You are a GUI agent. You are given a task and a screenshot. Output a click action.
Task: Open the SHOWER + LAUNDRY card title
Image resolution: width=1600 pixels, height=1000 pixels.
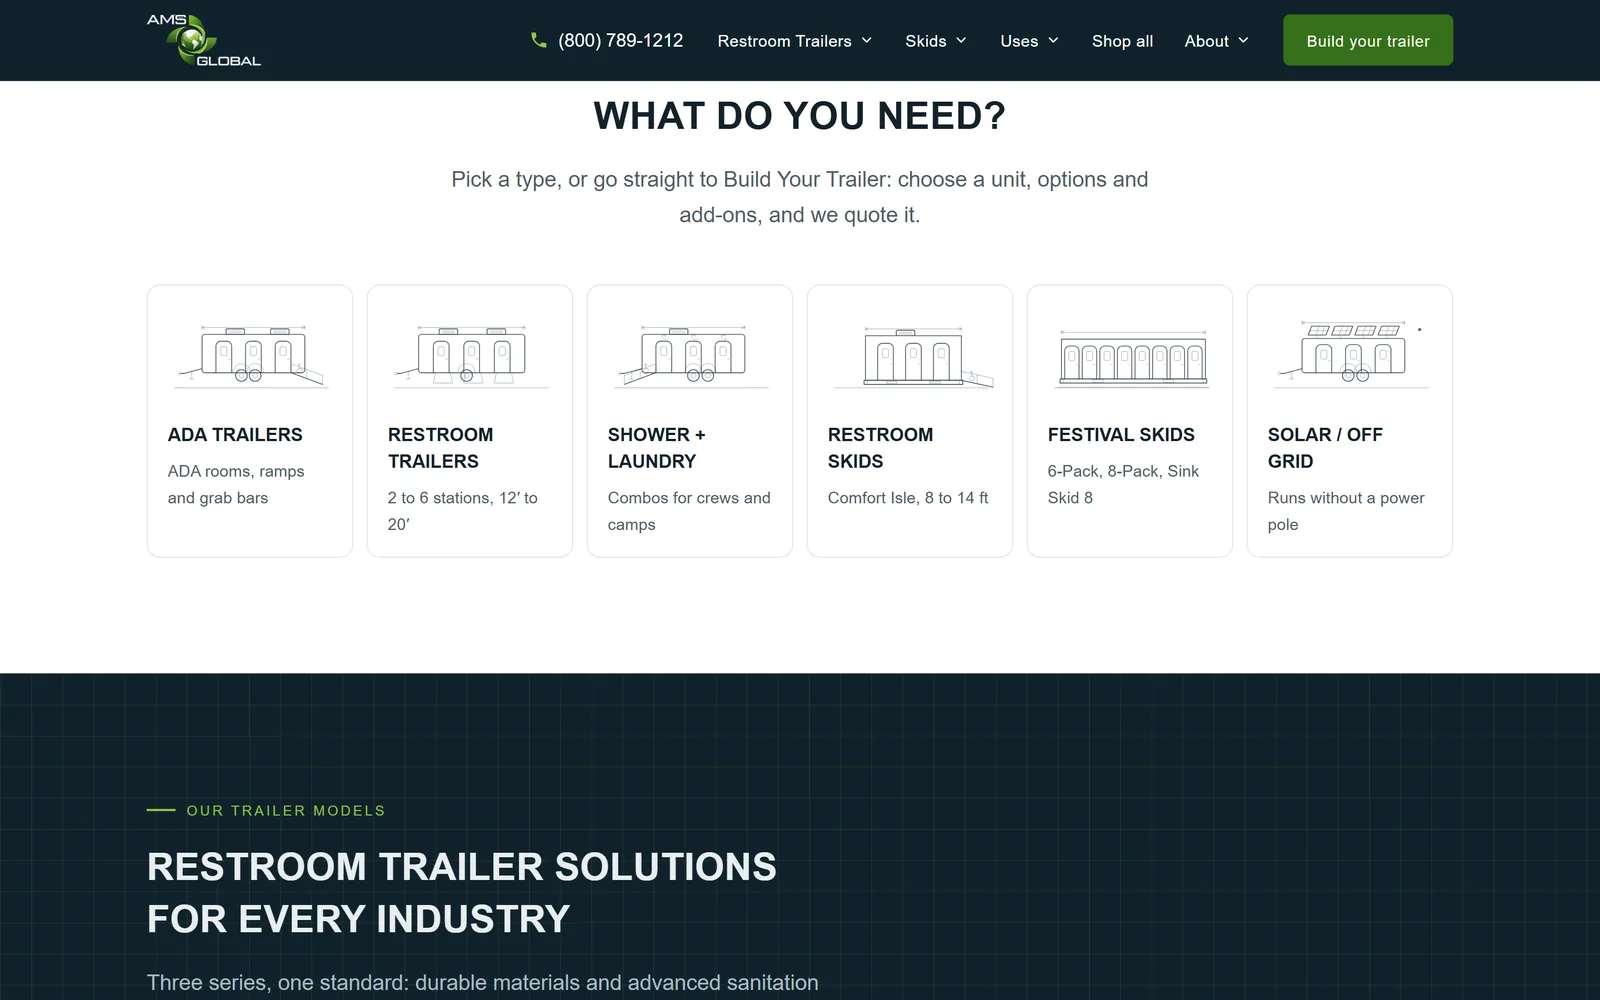(657, 448)
